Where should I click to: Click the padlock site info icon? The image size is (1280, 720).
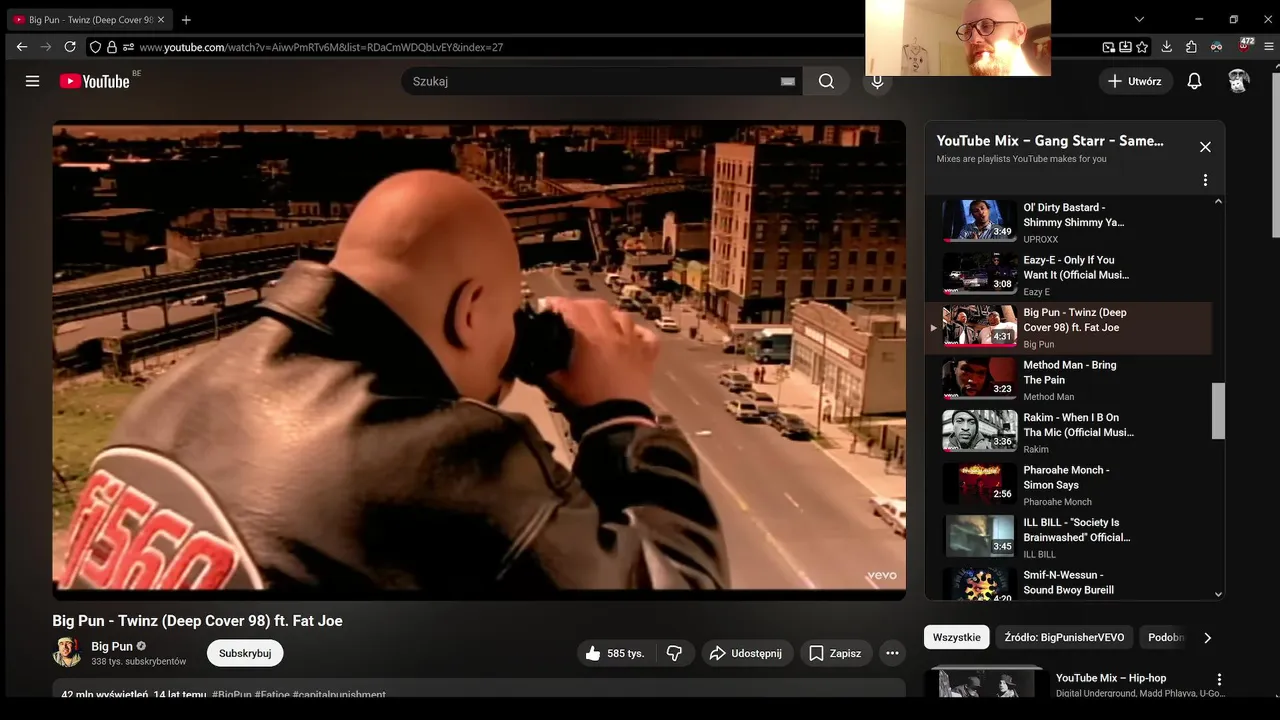(112, 47)
